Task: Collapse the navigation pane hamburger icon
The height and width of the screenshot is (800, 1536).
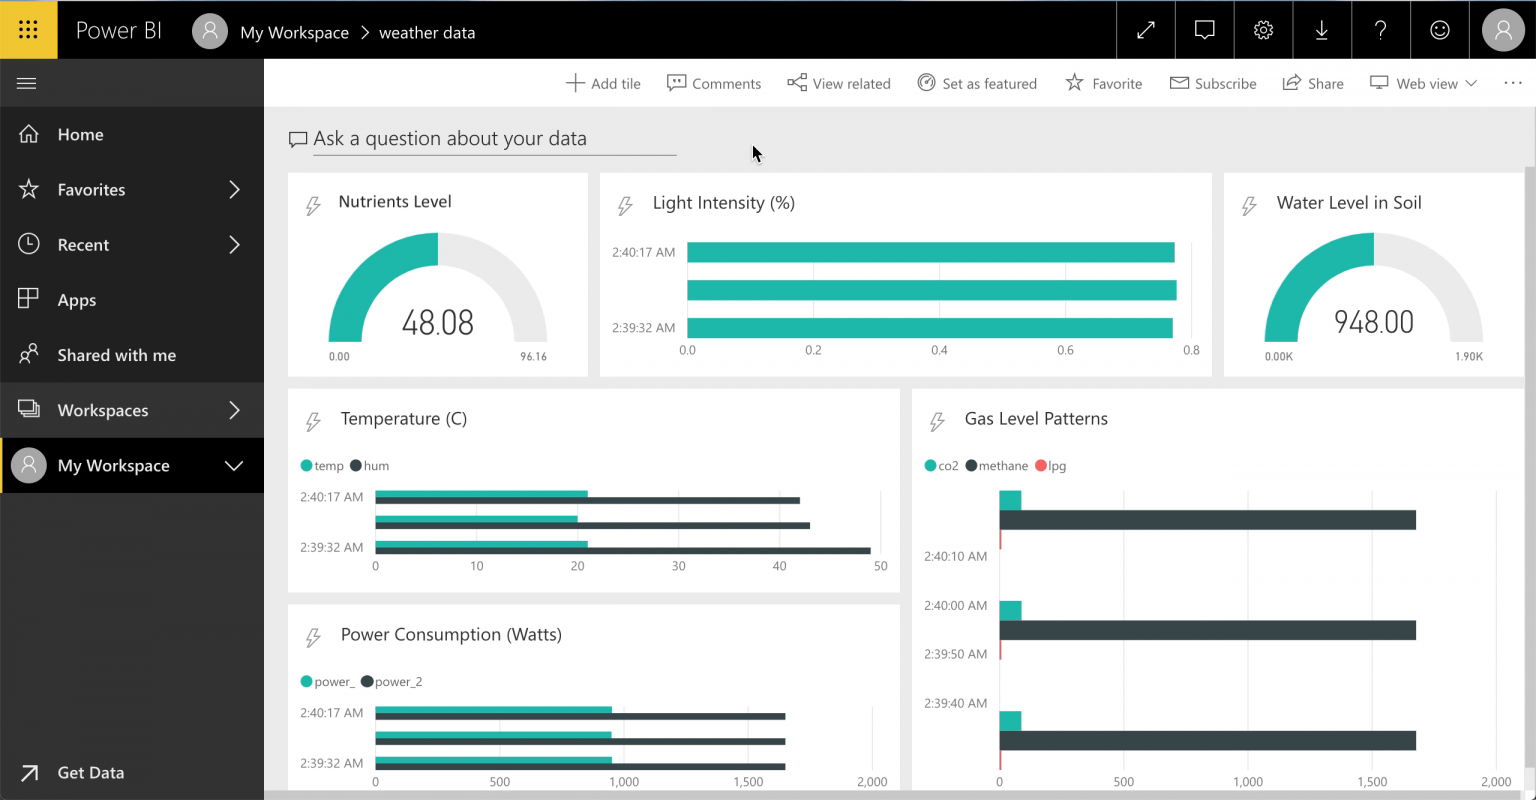Action: [x=27, y=84]
